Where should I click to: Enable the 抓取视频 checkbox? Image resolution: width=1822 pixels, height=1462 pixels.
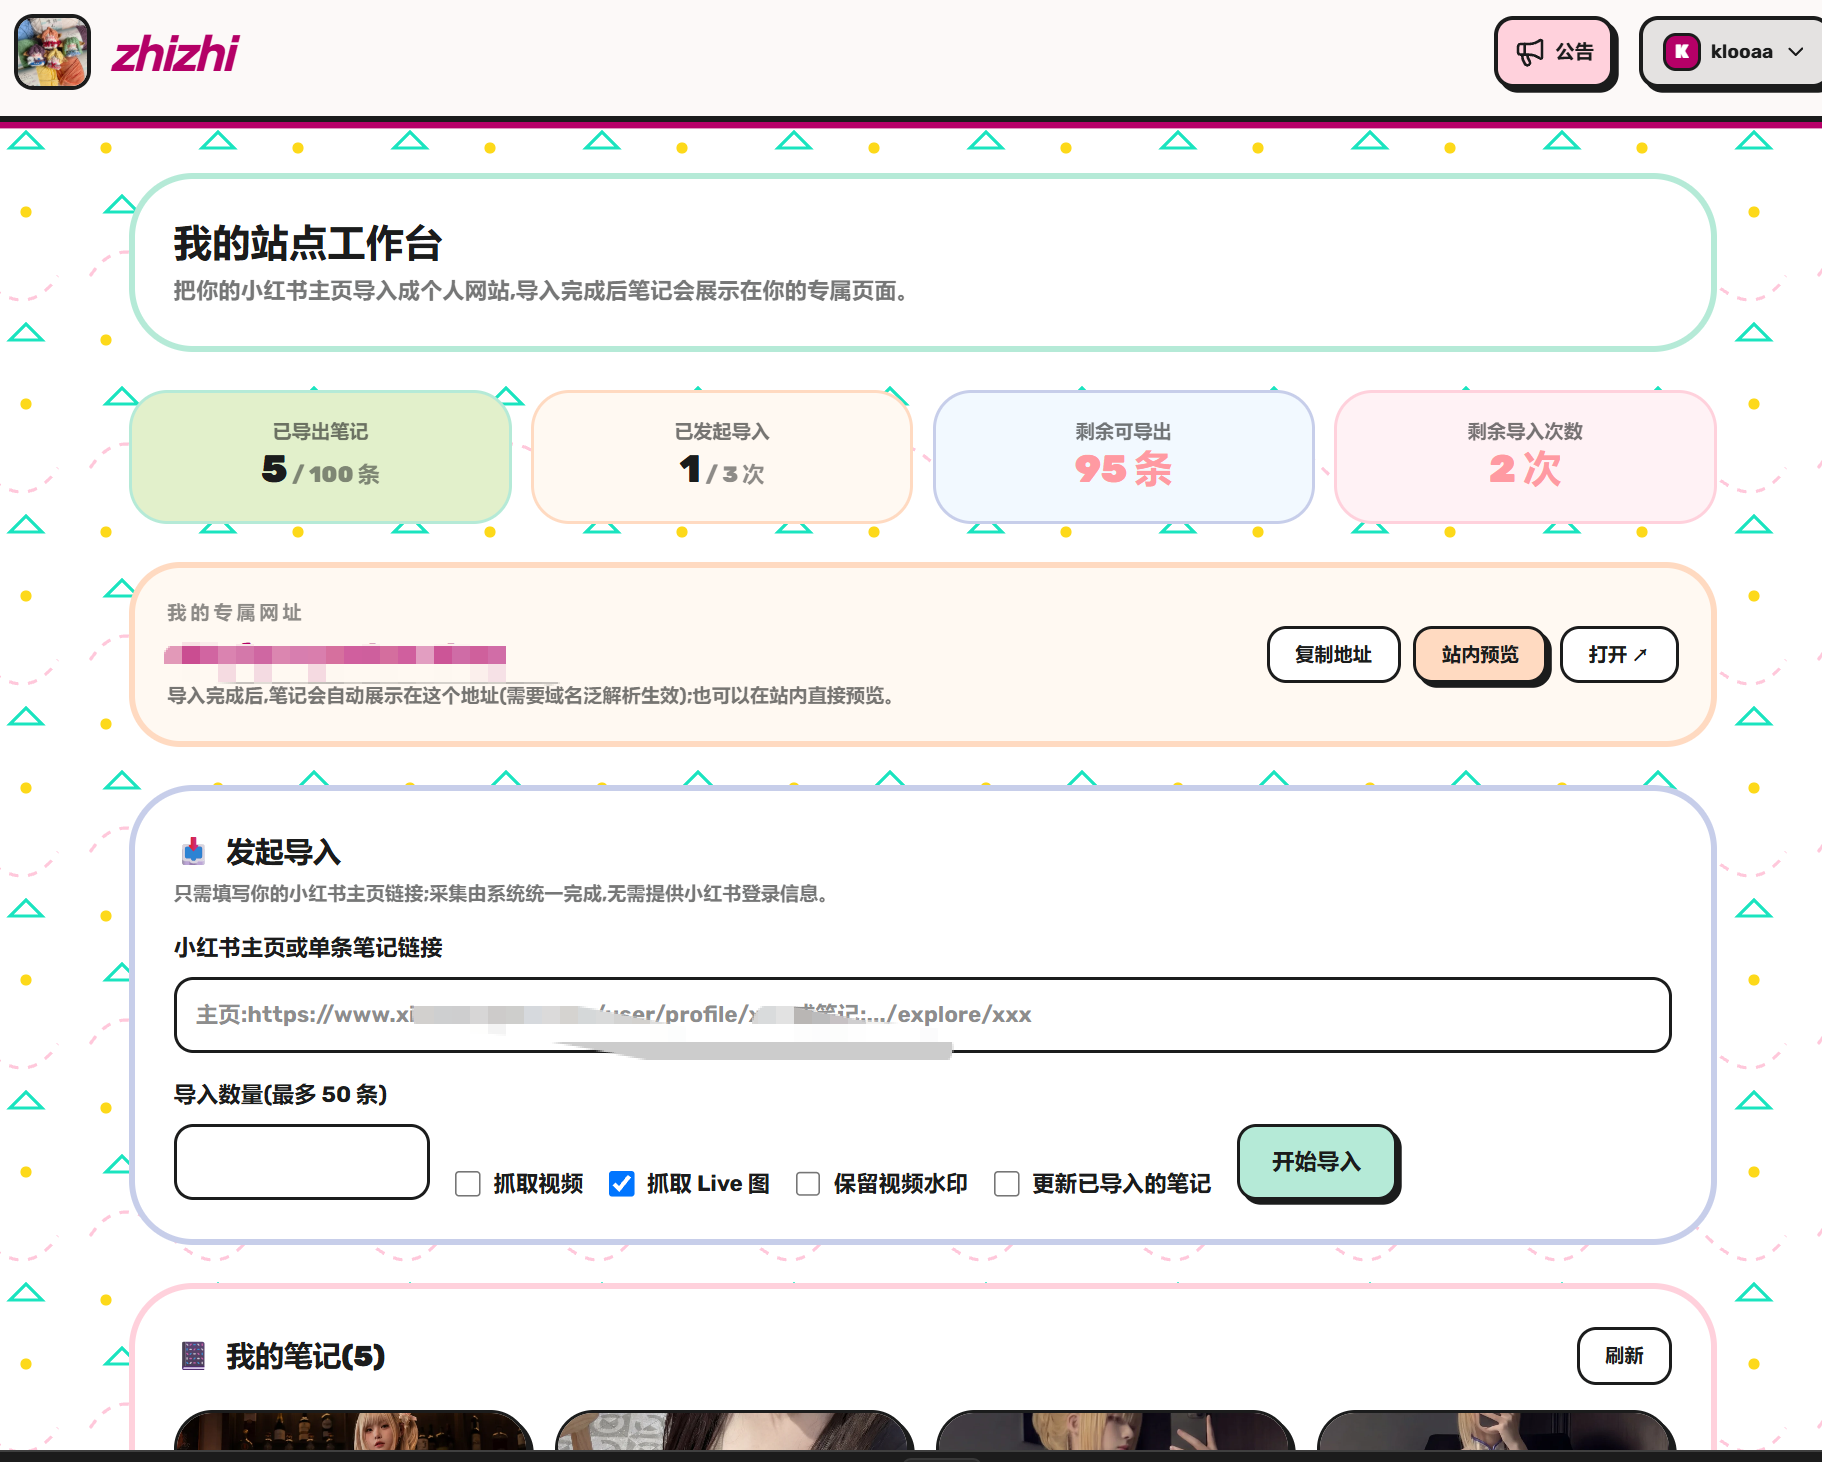pos(468,1184)
